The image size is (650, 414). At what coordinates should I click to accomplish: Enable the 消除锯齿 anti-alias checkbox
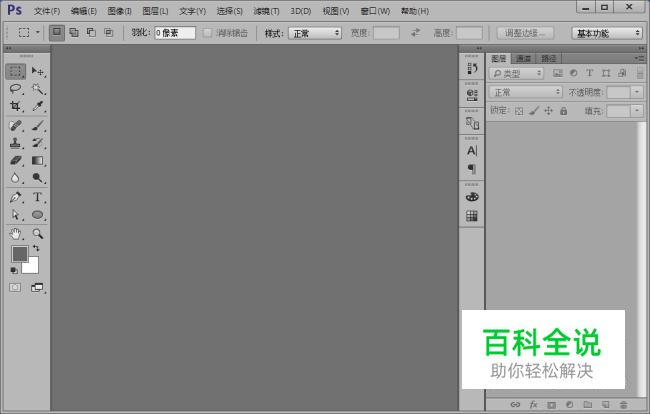point(208,33)
